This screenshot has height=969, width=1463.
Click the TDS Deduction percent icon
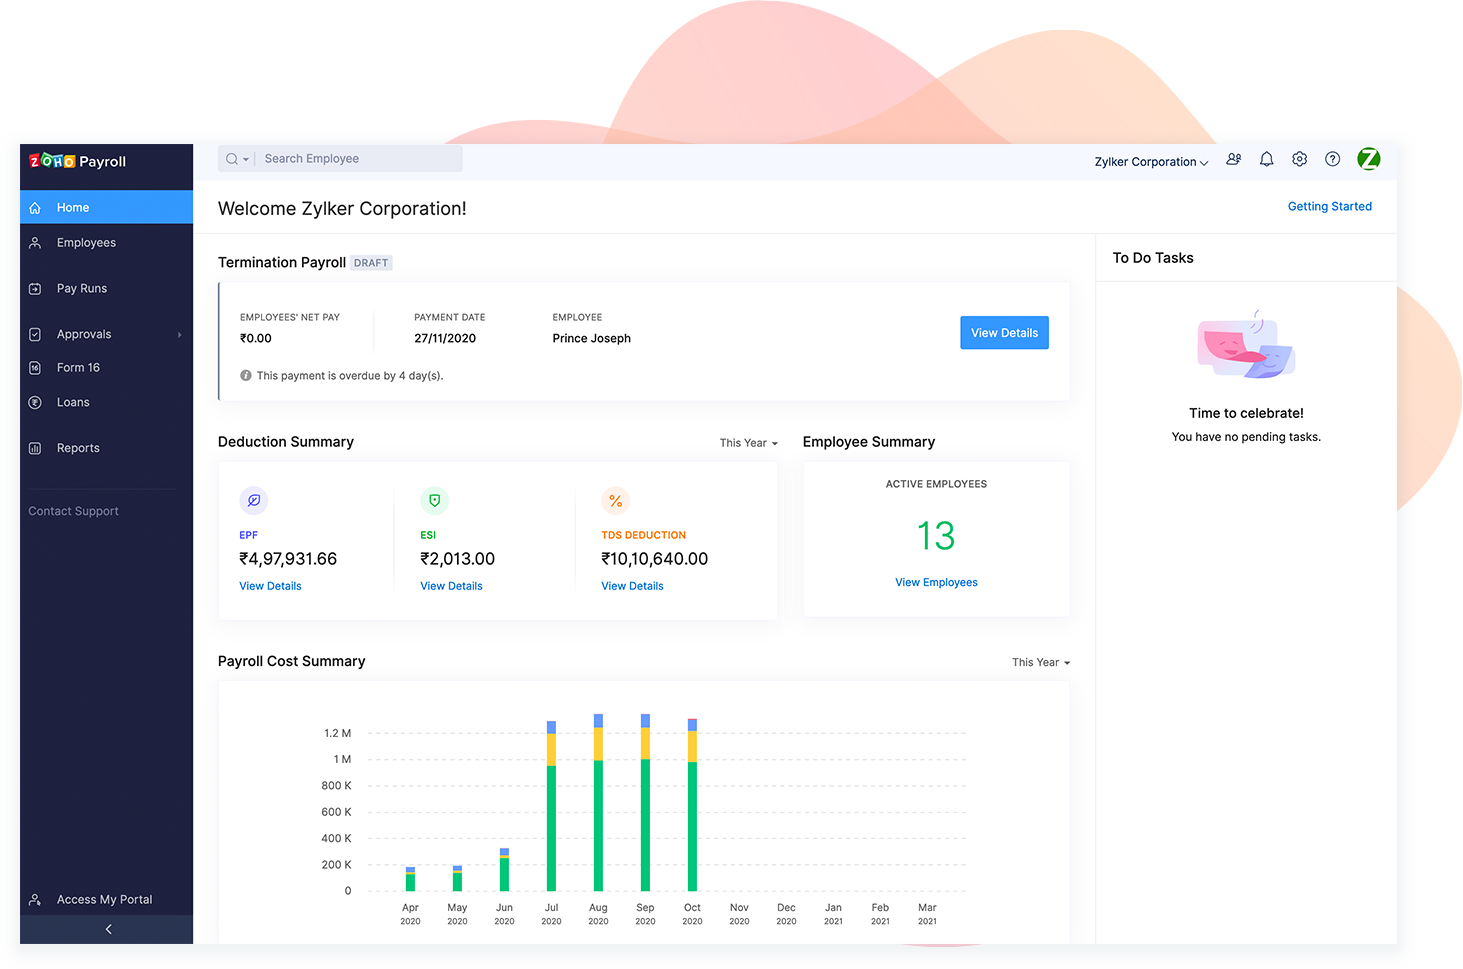click(615, 501)
